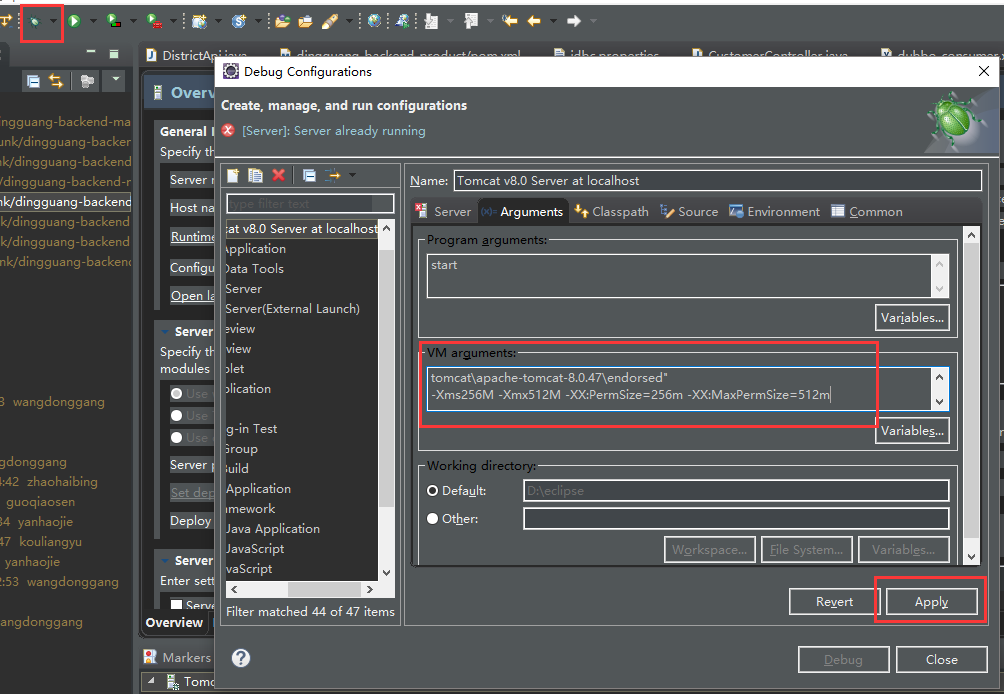Switch to the Common tab
This screenshot has height=694, width=1004.
pyautogui.click(x=867, y=212)
